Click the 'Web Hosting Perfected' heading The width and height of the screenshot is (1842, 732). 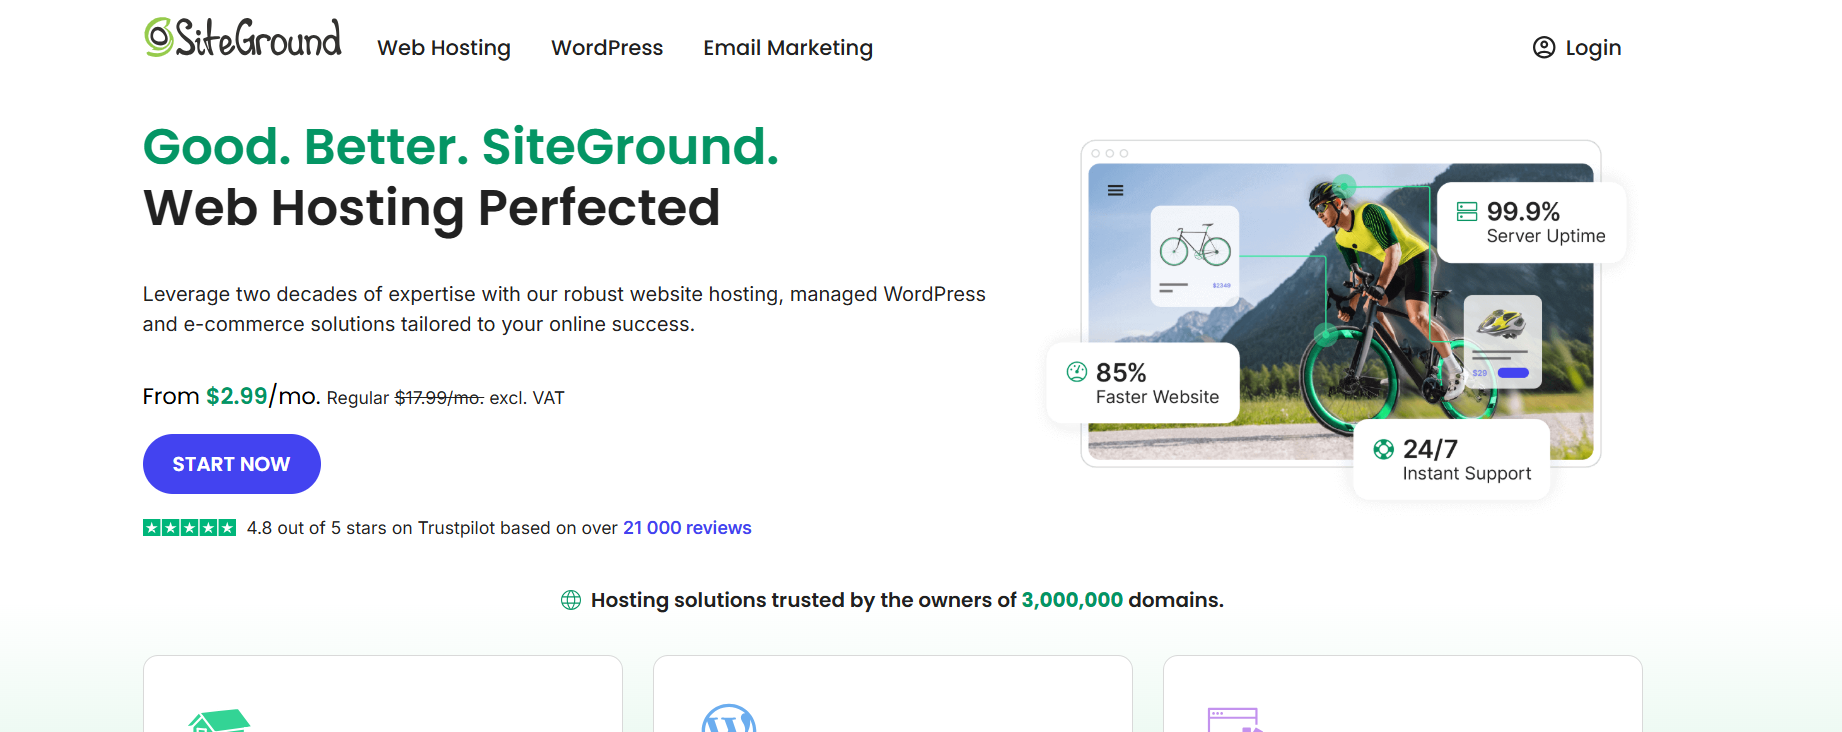point(431,209)
